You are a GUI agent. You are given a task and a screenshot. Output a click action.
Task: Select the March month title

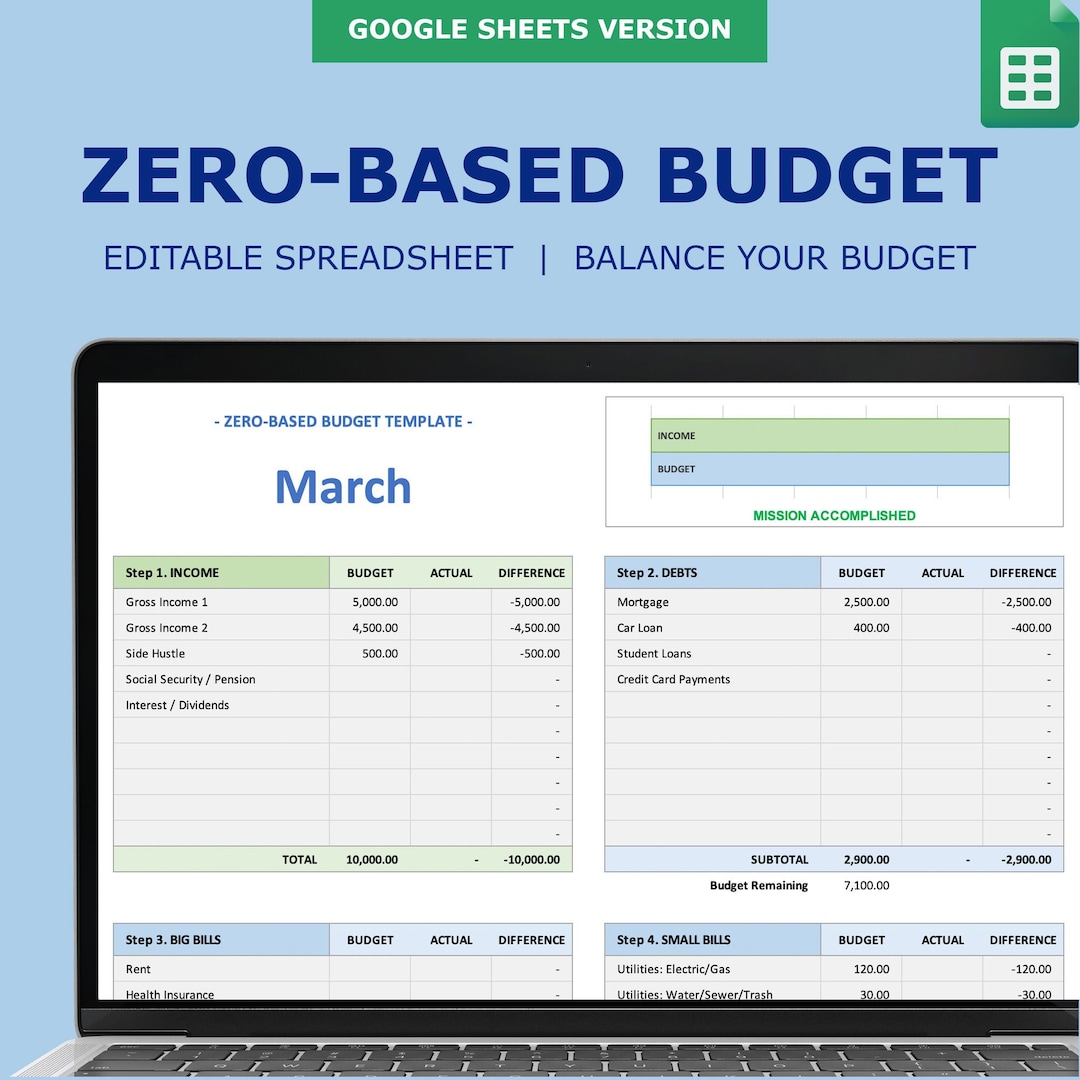click(343, 487)
